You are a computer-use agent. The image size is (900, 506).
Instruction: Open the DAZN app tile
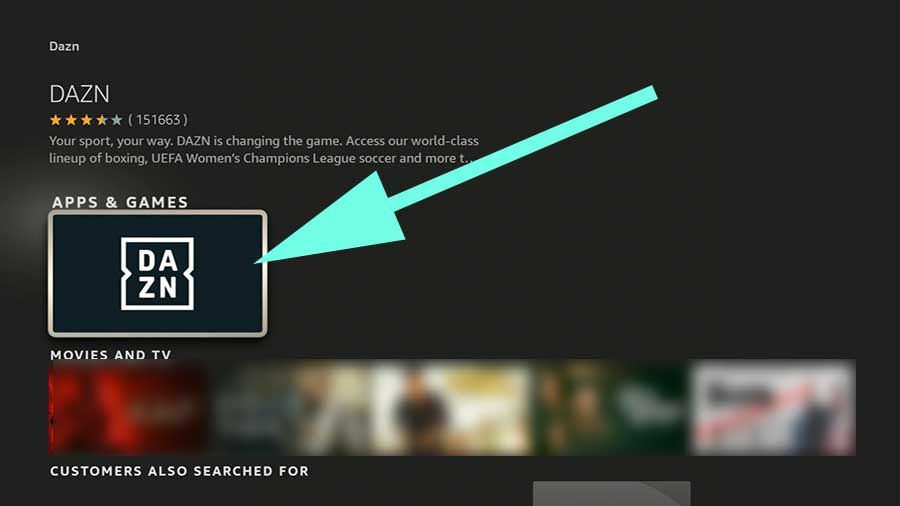click(158, 273)
